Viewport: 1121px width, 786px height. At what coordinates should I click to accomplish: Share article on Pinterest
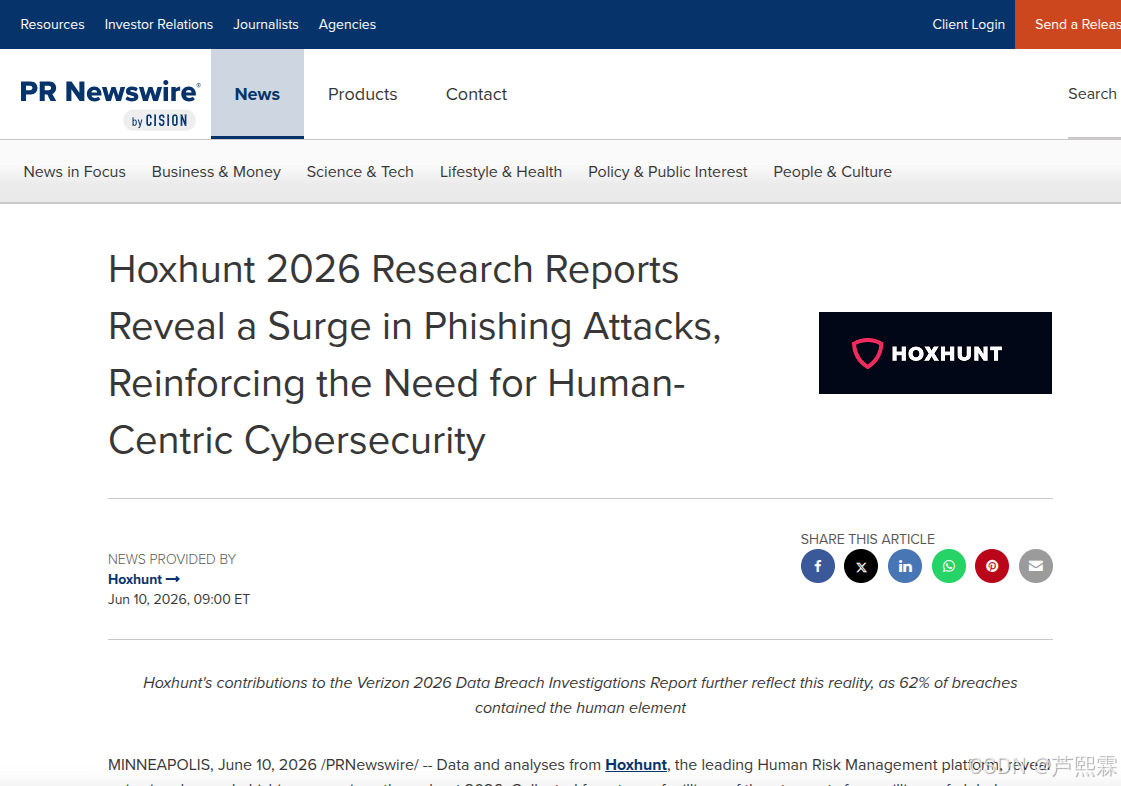[x=992, y=566]
